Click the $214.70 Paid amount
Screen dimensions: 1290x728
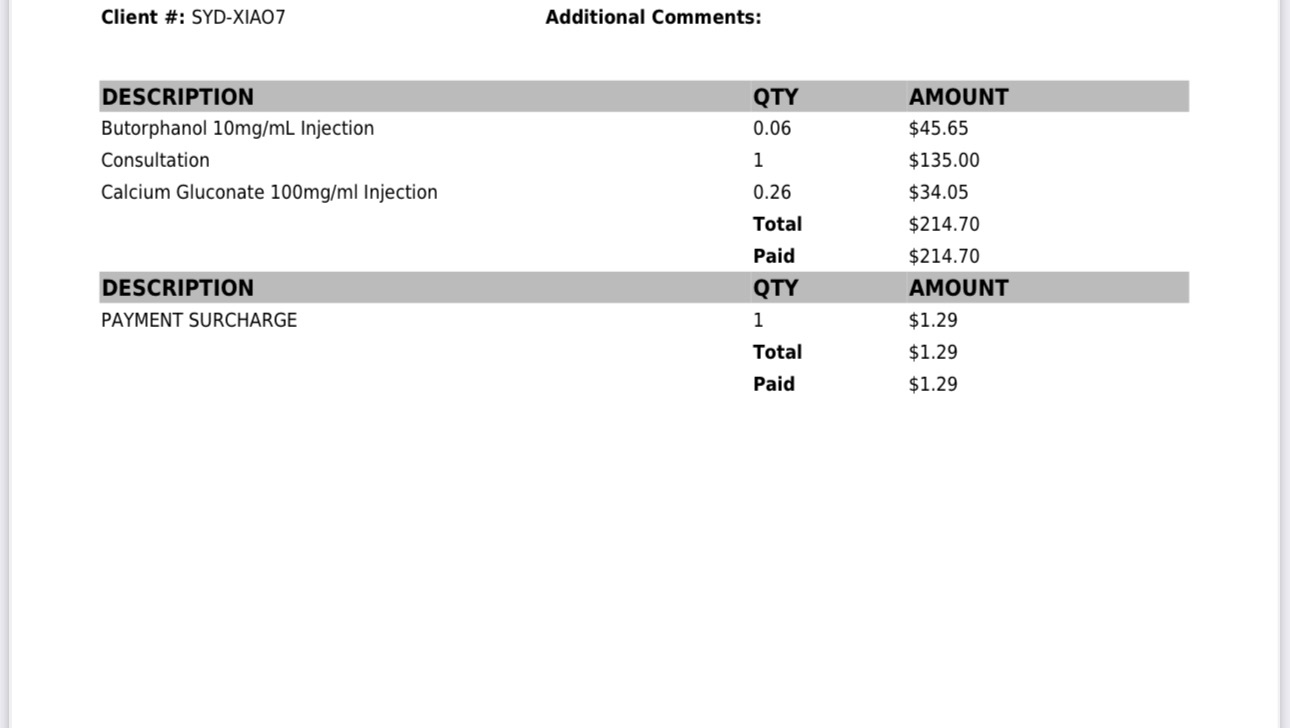click(x=944, y=256)
